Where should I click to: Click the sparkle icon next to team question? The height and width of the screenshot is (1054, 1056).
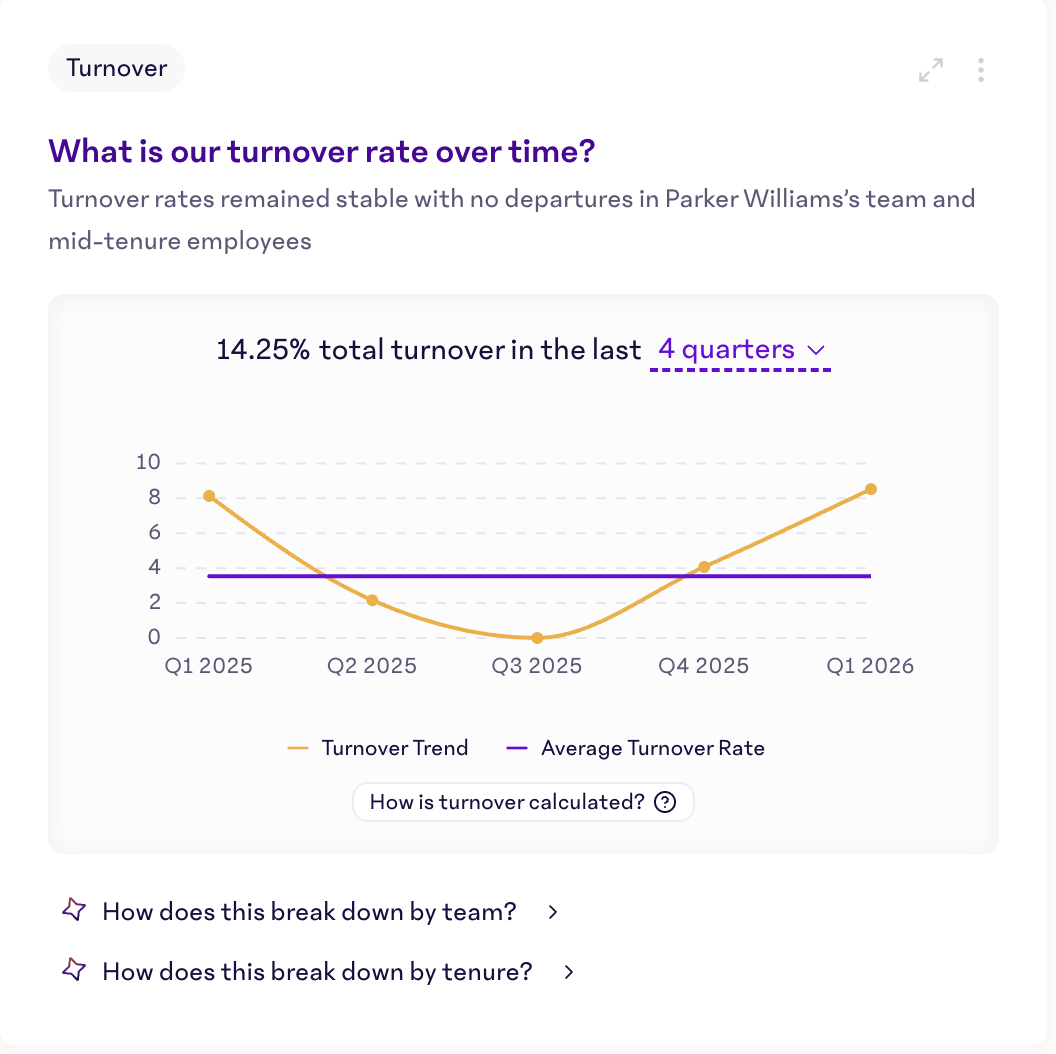(72, 911)
